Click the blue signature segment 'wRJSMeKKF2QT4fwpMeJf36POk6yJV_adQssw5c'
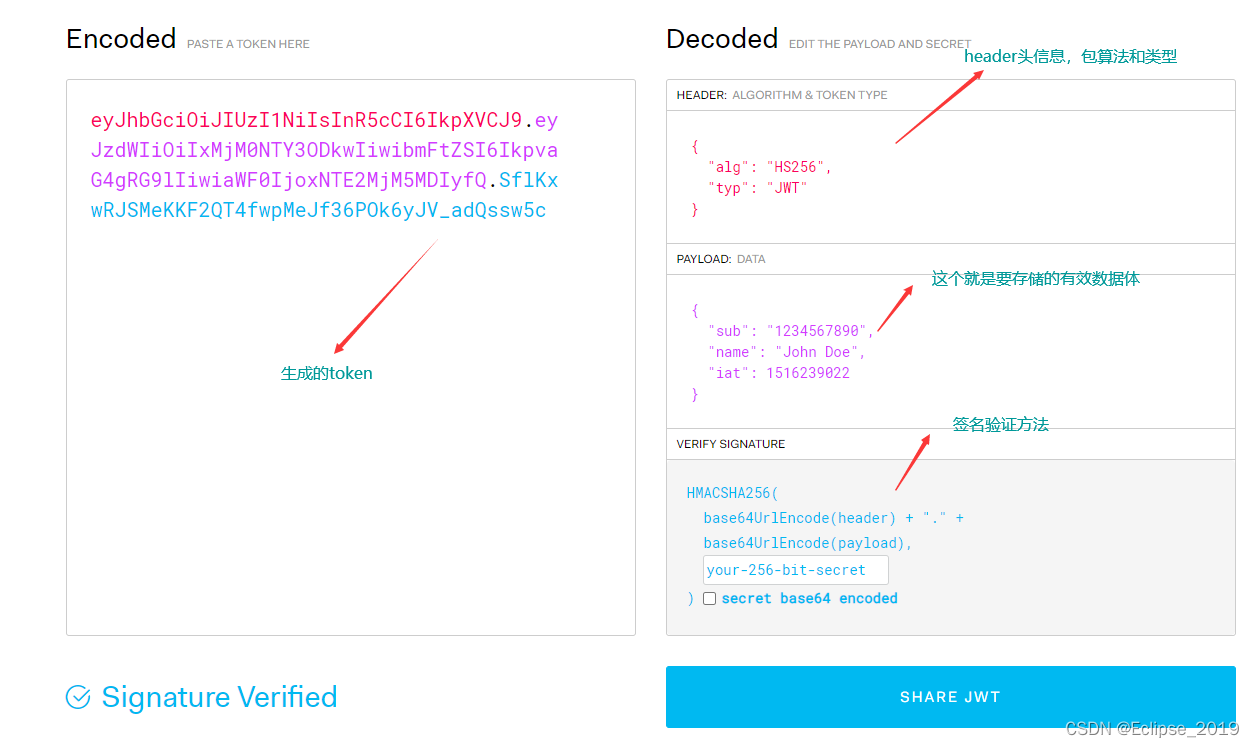Image resolution: width=1254 pixels, height=747 pixels. [319, 211]
